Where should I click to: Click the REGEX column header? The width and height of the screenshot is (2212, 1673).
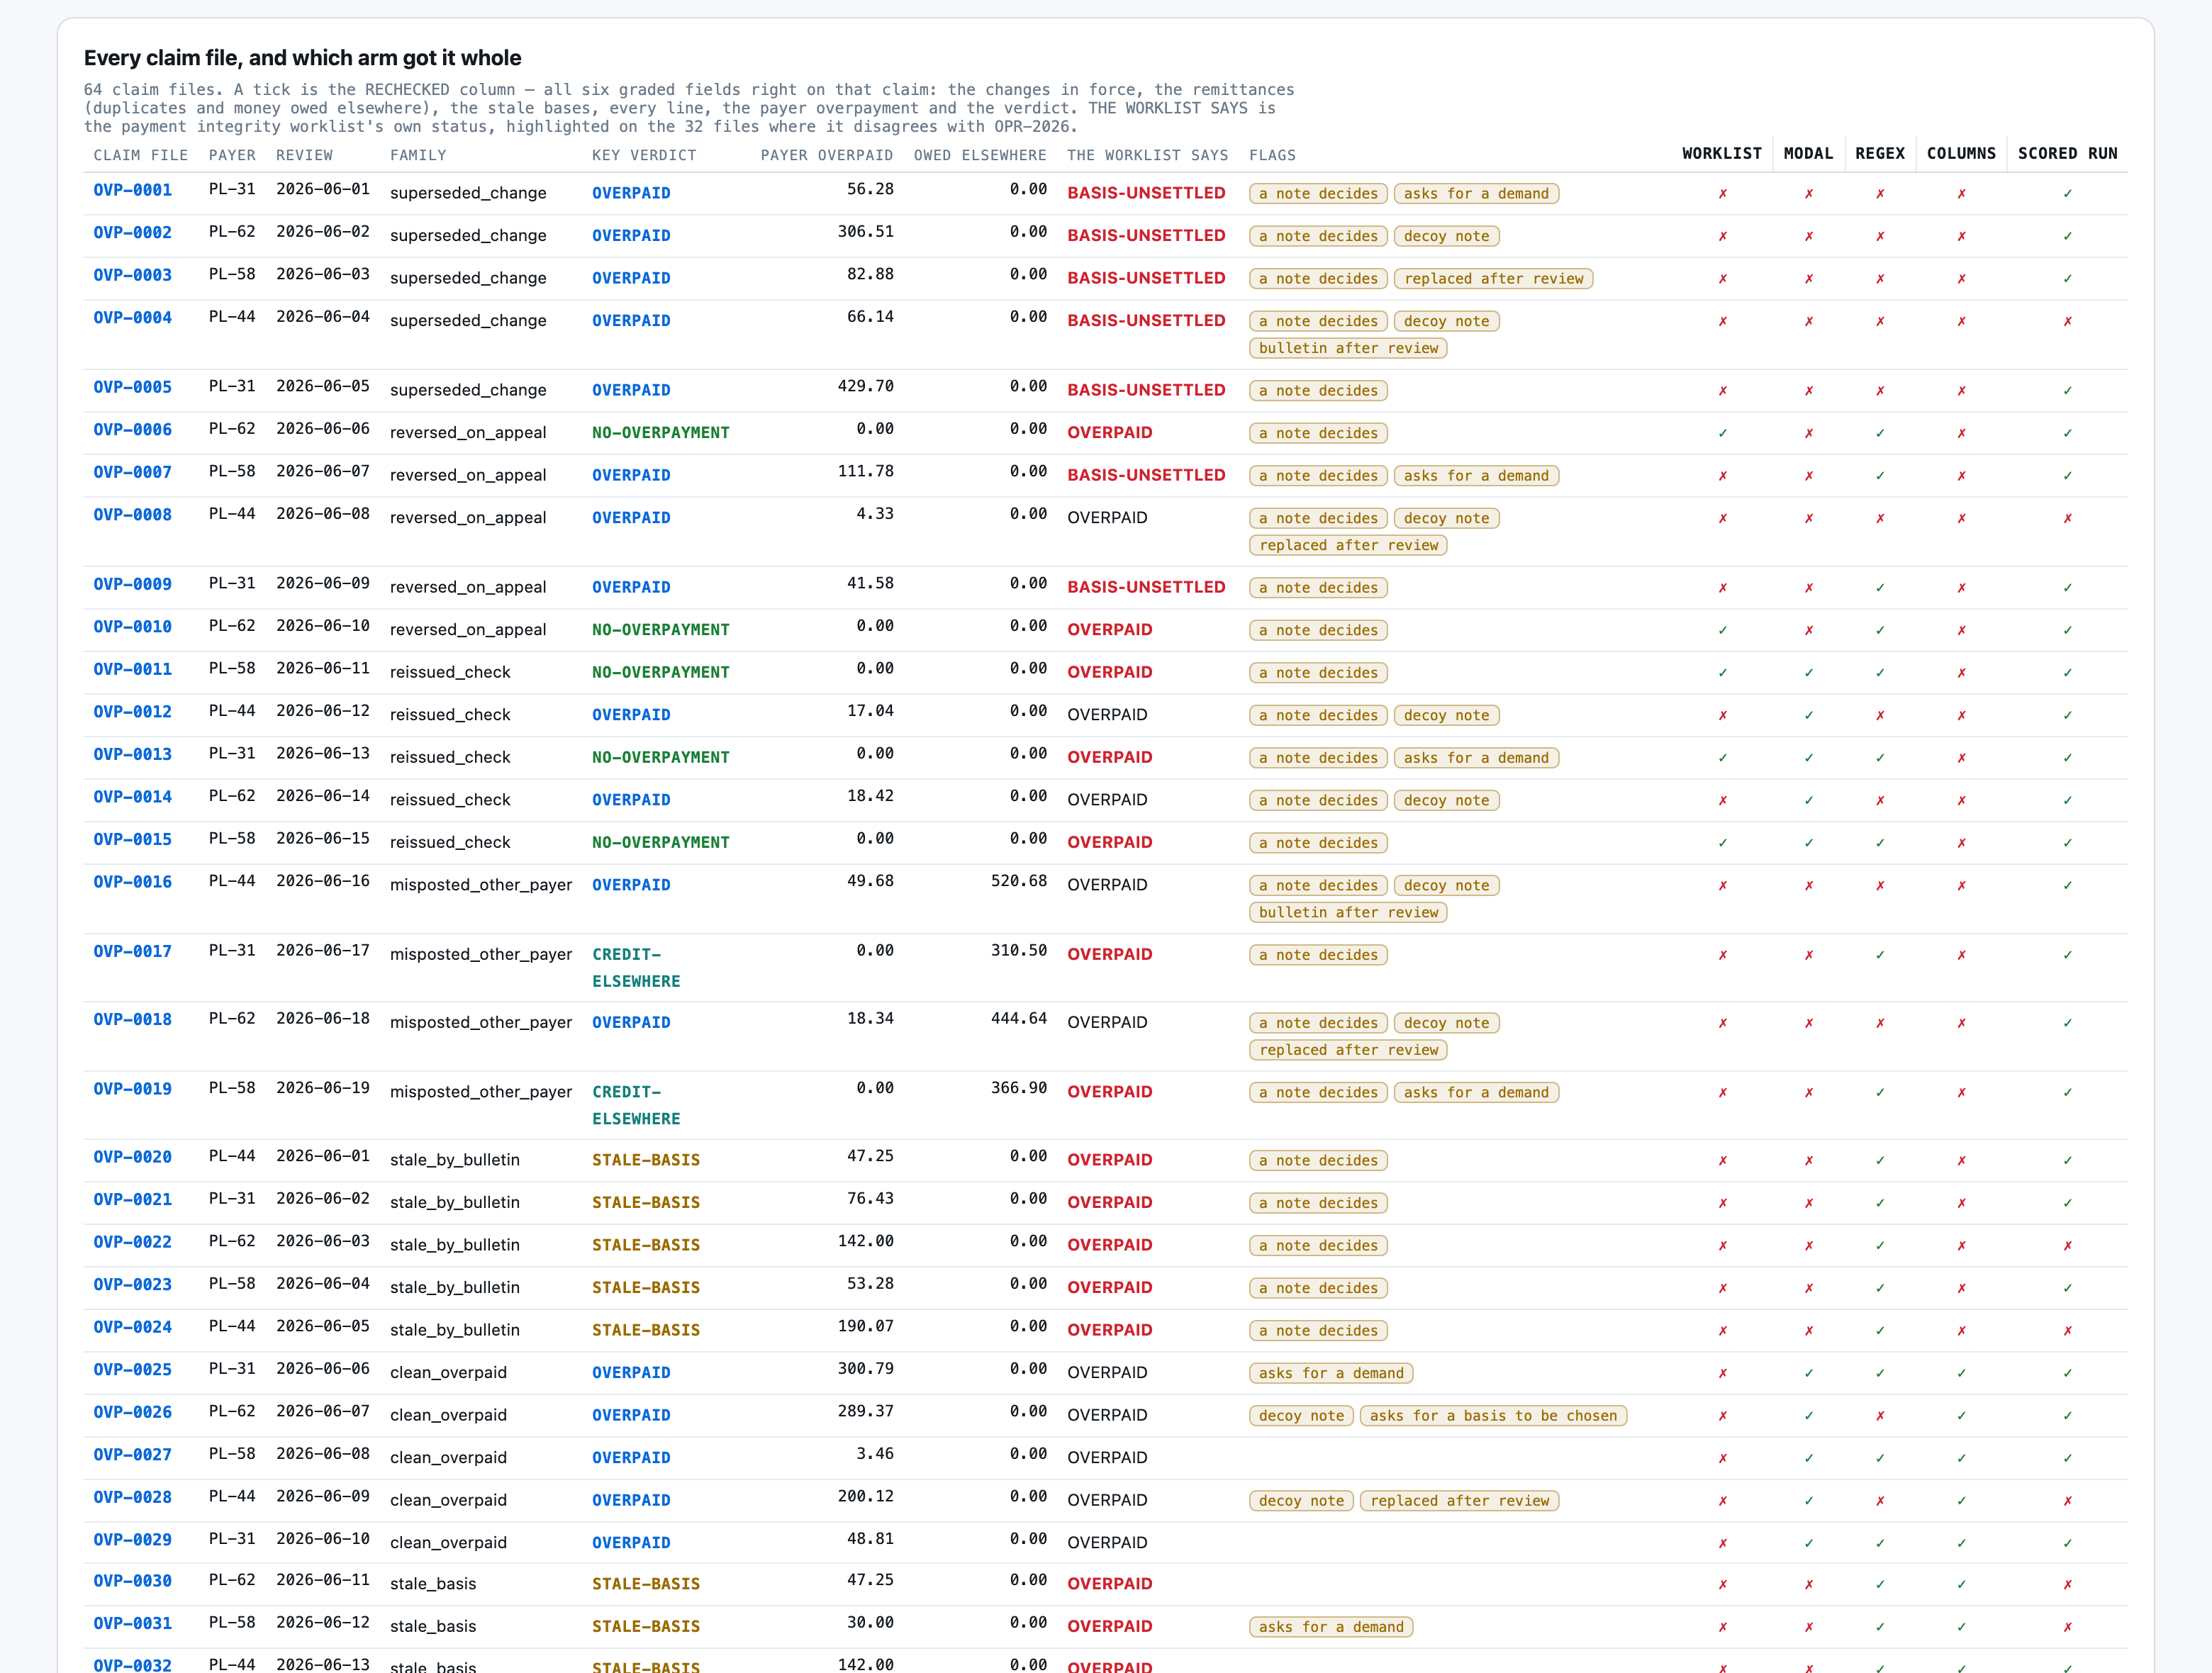[x=1880, y=154]
